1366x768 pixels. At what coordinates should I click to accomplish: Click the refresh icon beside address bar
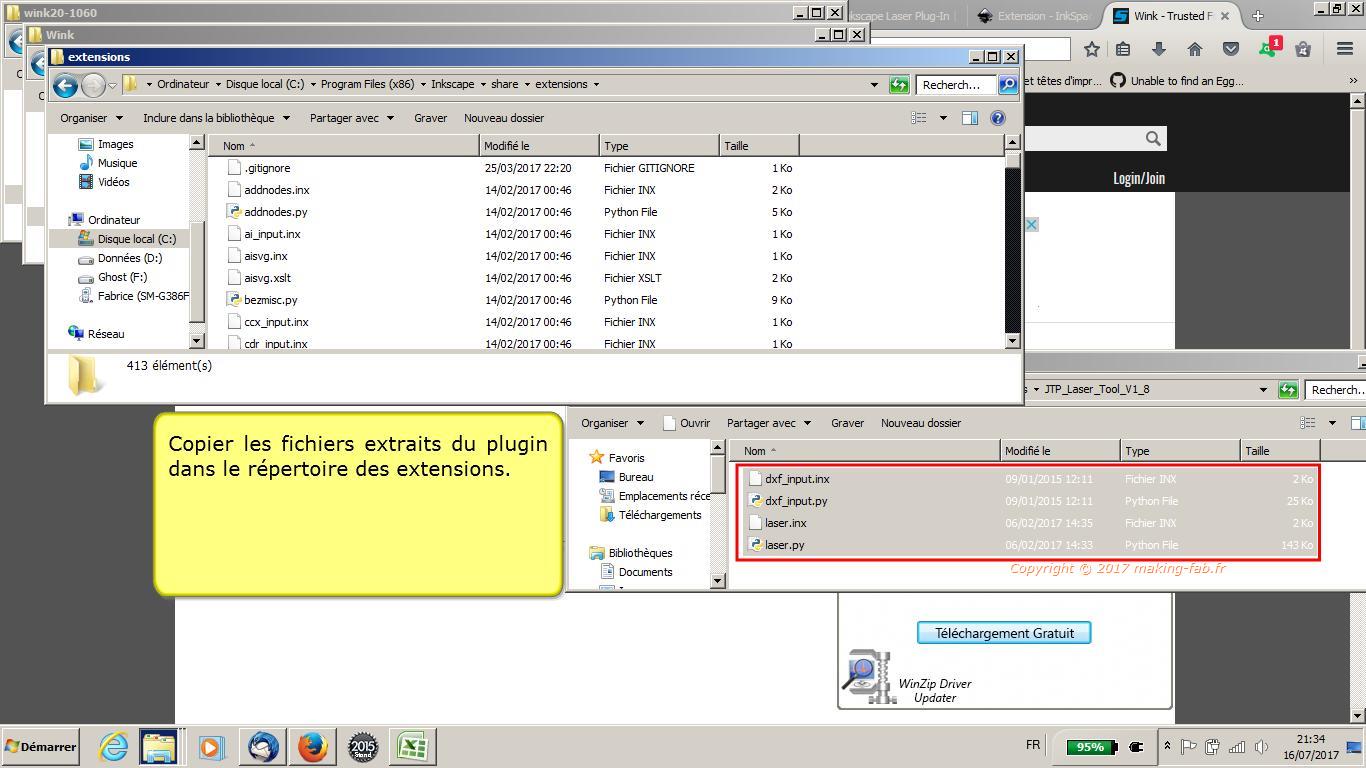899,85
